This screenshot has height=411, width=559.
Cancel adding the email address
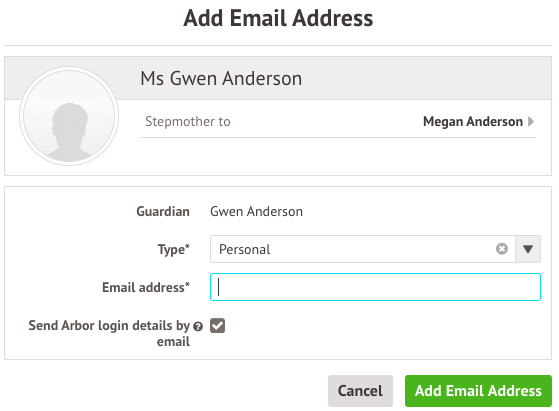pos(360,391)
